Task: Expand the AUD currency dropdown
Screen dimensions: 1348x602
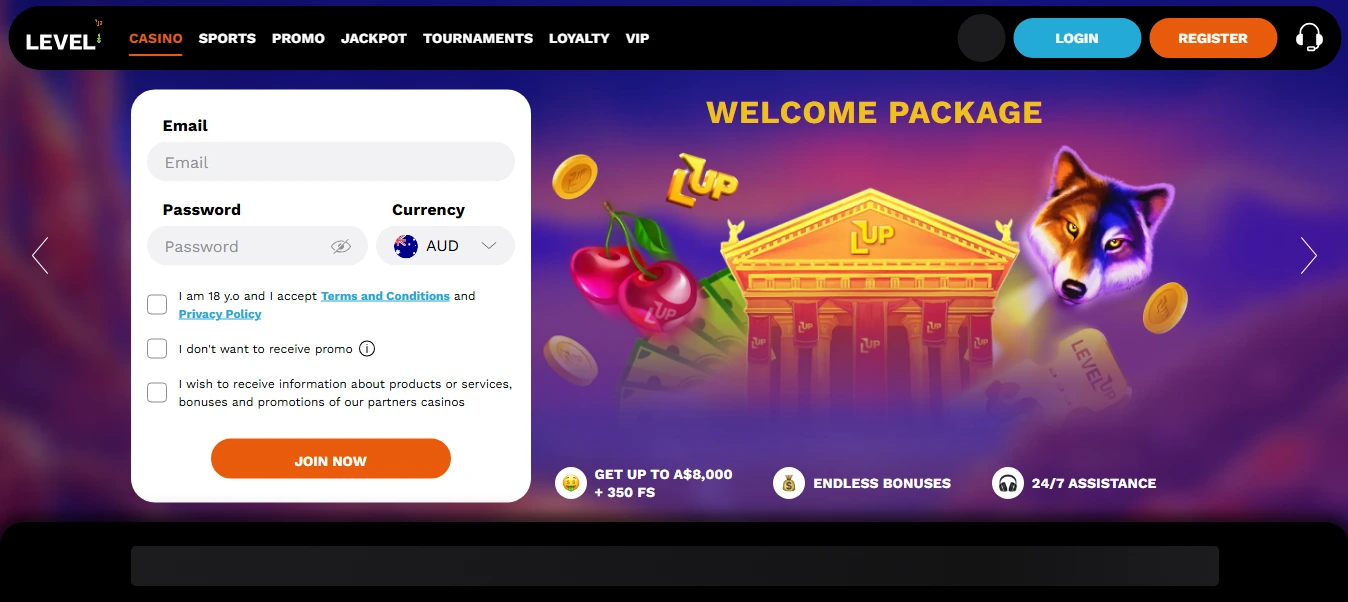Action: 445,246
